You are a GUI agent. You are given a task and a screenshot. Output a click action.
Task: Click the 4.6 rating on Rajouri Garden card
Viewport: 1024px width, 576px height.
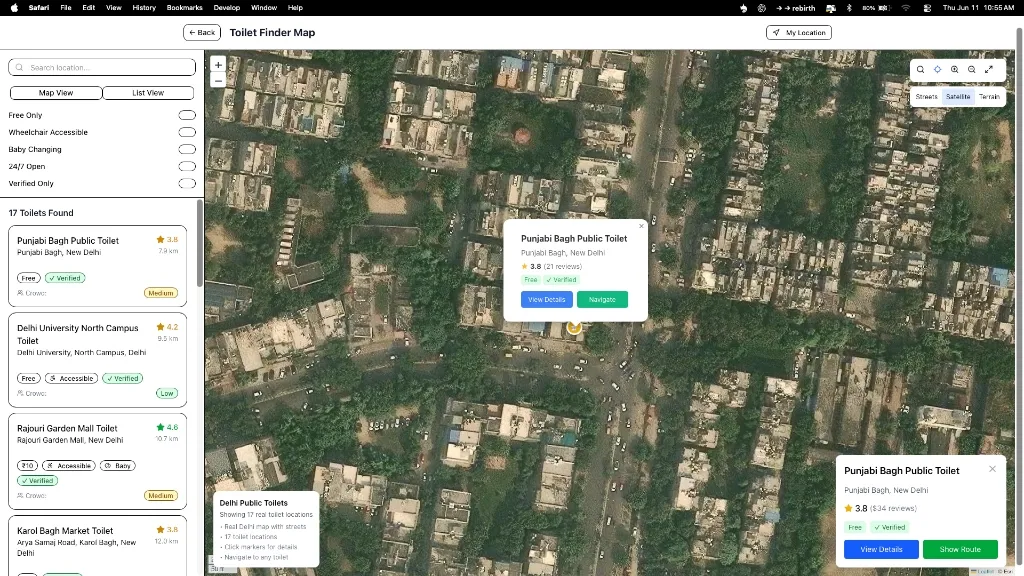[167, 427]
